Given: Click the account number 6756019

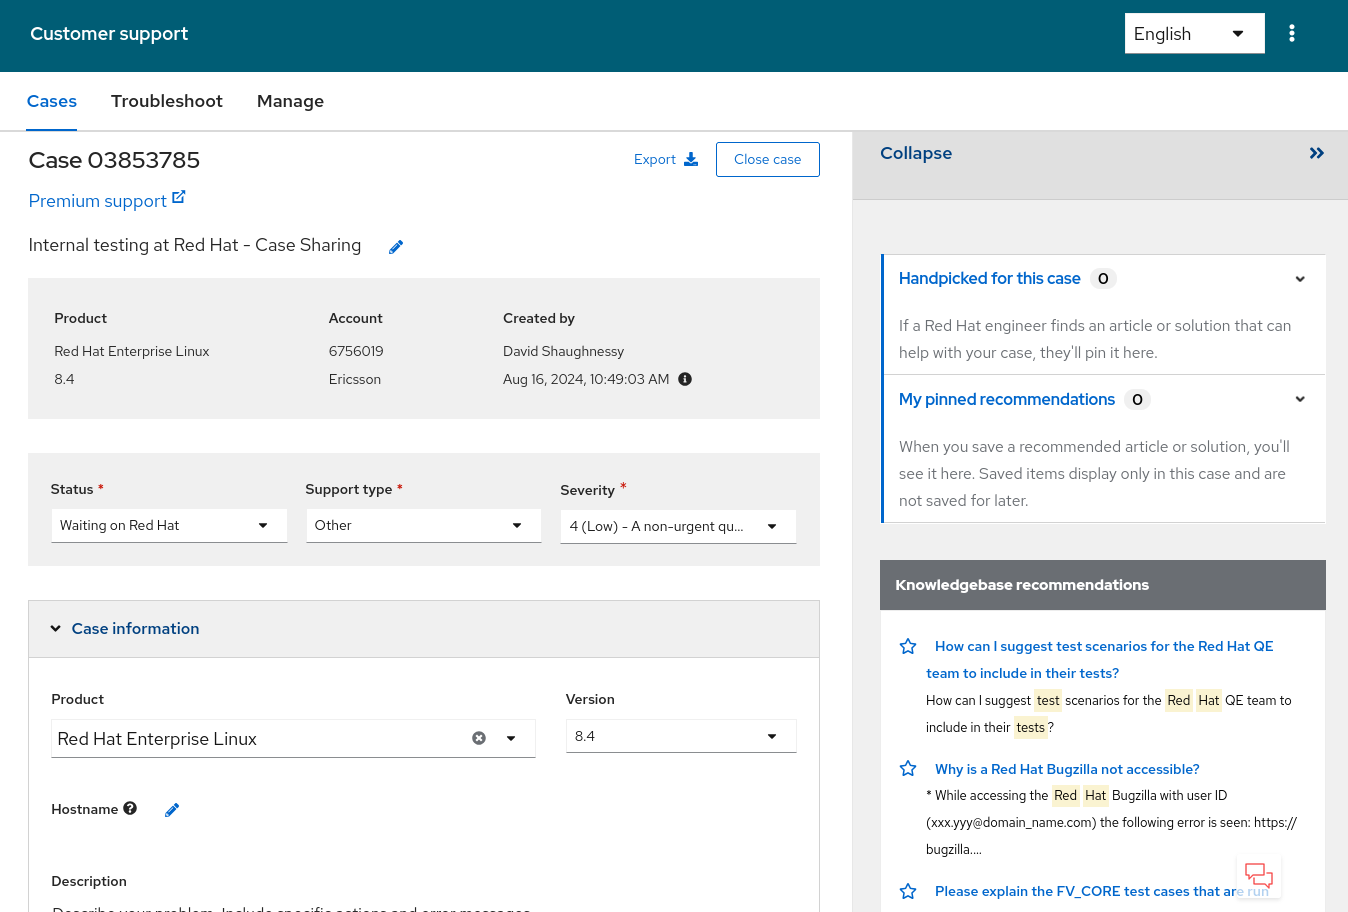Looking at the screenshot, I should [x=356, y=351].
